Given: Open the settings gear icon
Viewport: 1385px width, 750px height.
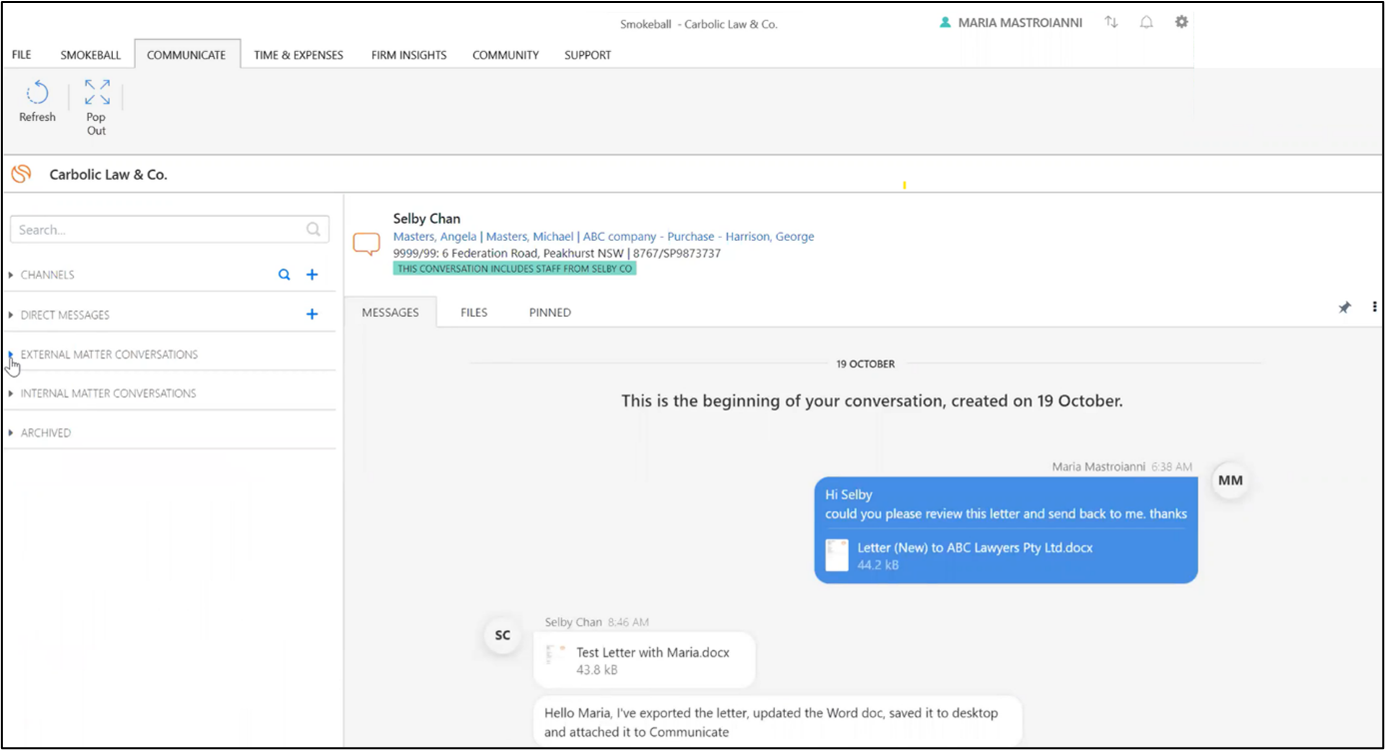Looking at the screenshot, I should pos(1181,22).
